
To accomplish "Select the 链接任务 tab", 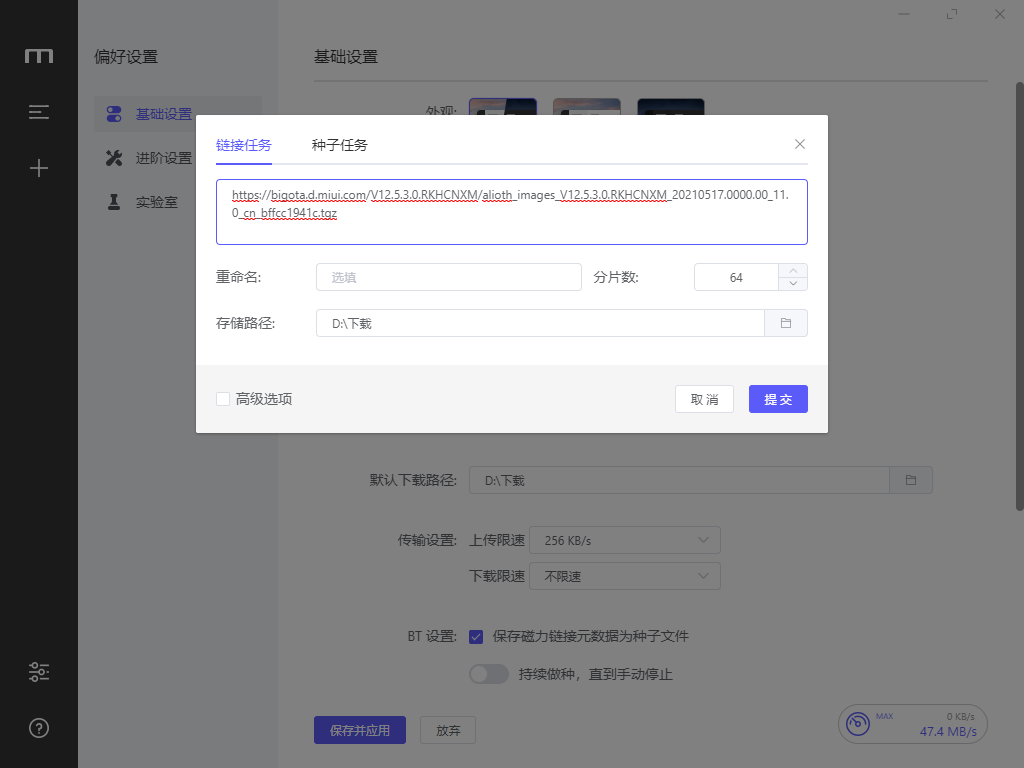I will (243, 145).
